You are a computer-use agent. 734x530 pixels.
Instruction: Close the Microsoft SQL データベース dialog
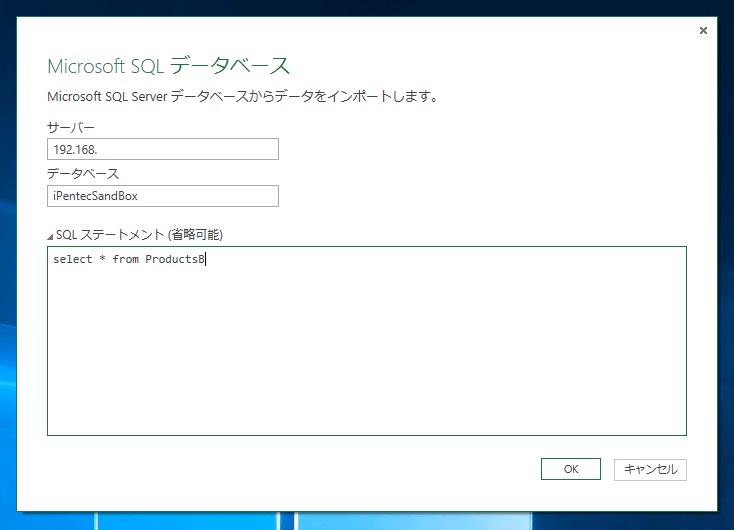703,30
